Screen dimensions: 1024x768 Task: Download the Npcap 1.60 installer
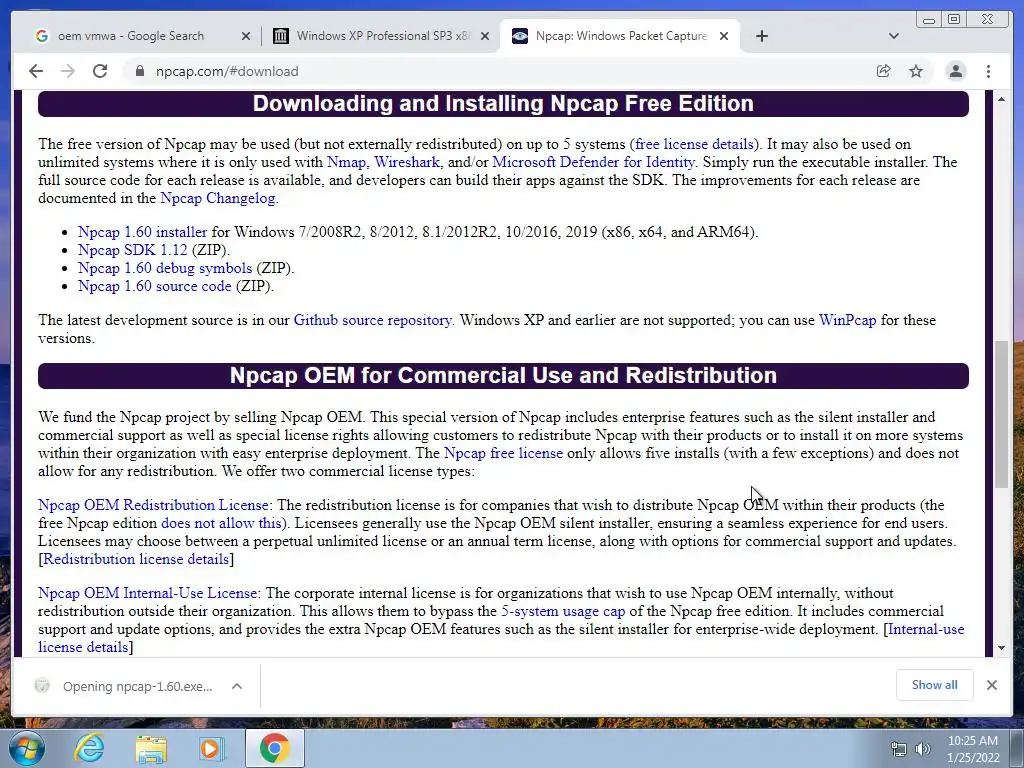click(x=142, y=232)
